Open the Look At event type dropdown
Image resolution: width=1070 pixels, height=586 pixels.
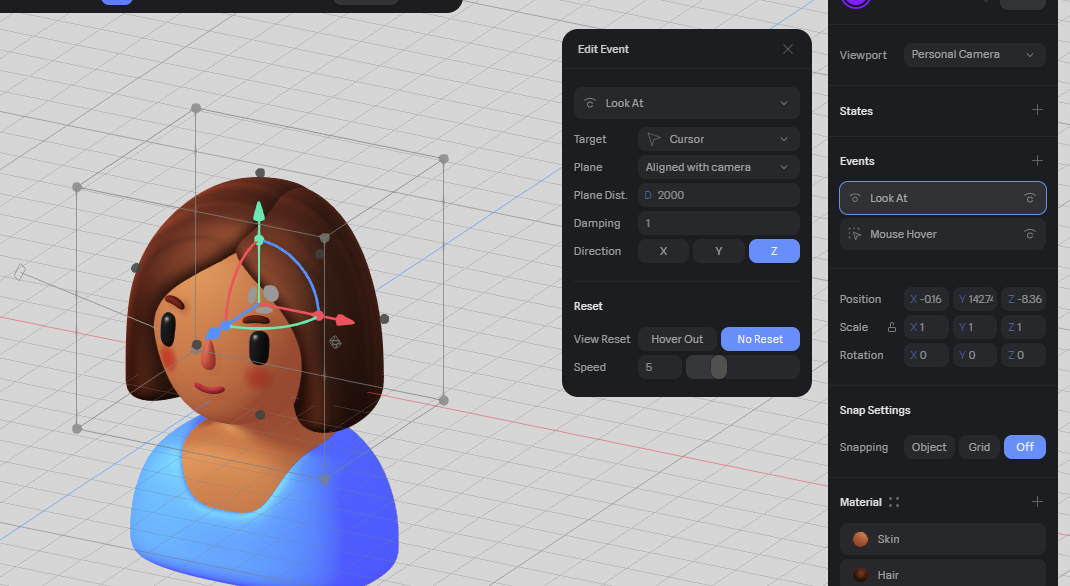click(x=686, y=103)
